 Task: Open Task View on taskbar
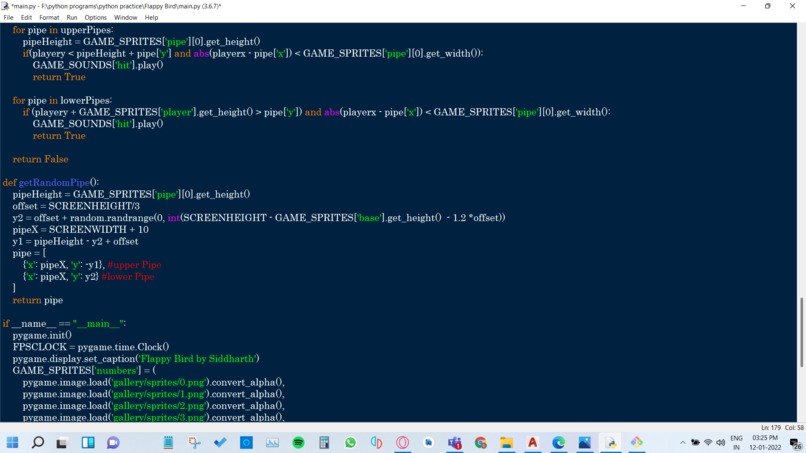tap(62, 443)
